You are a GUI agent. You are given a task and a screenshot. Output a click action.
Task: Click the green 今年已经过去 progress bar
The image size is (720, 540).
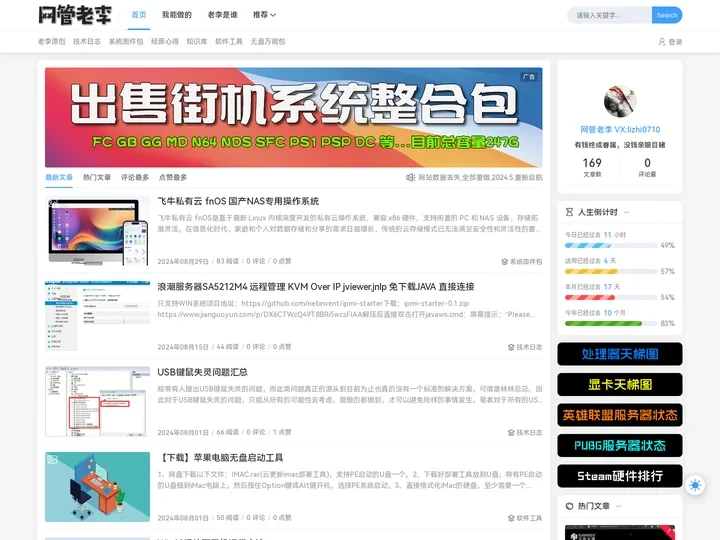(610, 324)
